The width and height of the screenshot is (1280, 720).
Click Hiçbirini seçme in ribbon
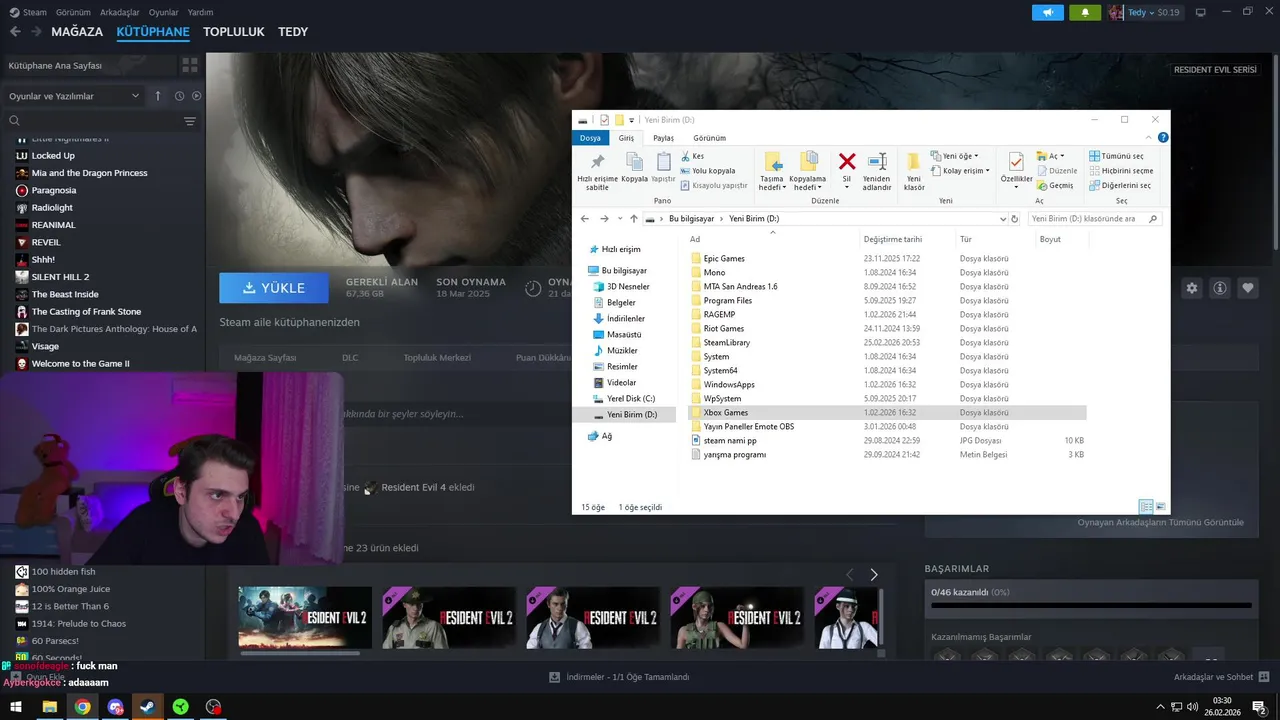[1121, 171]
